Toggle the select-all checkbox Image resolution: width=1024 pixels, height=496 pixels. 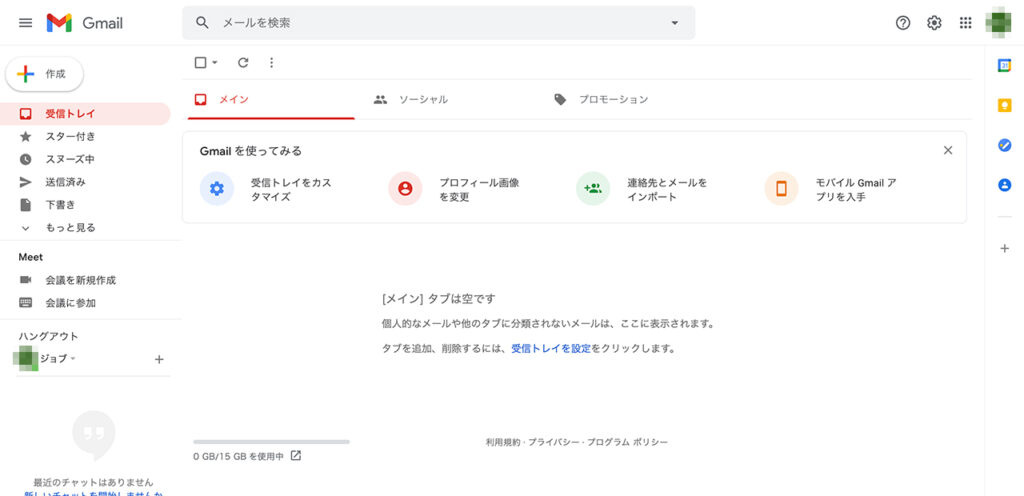click(200, 63)
